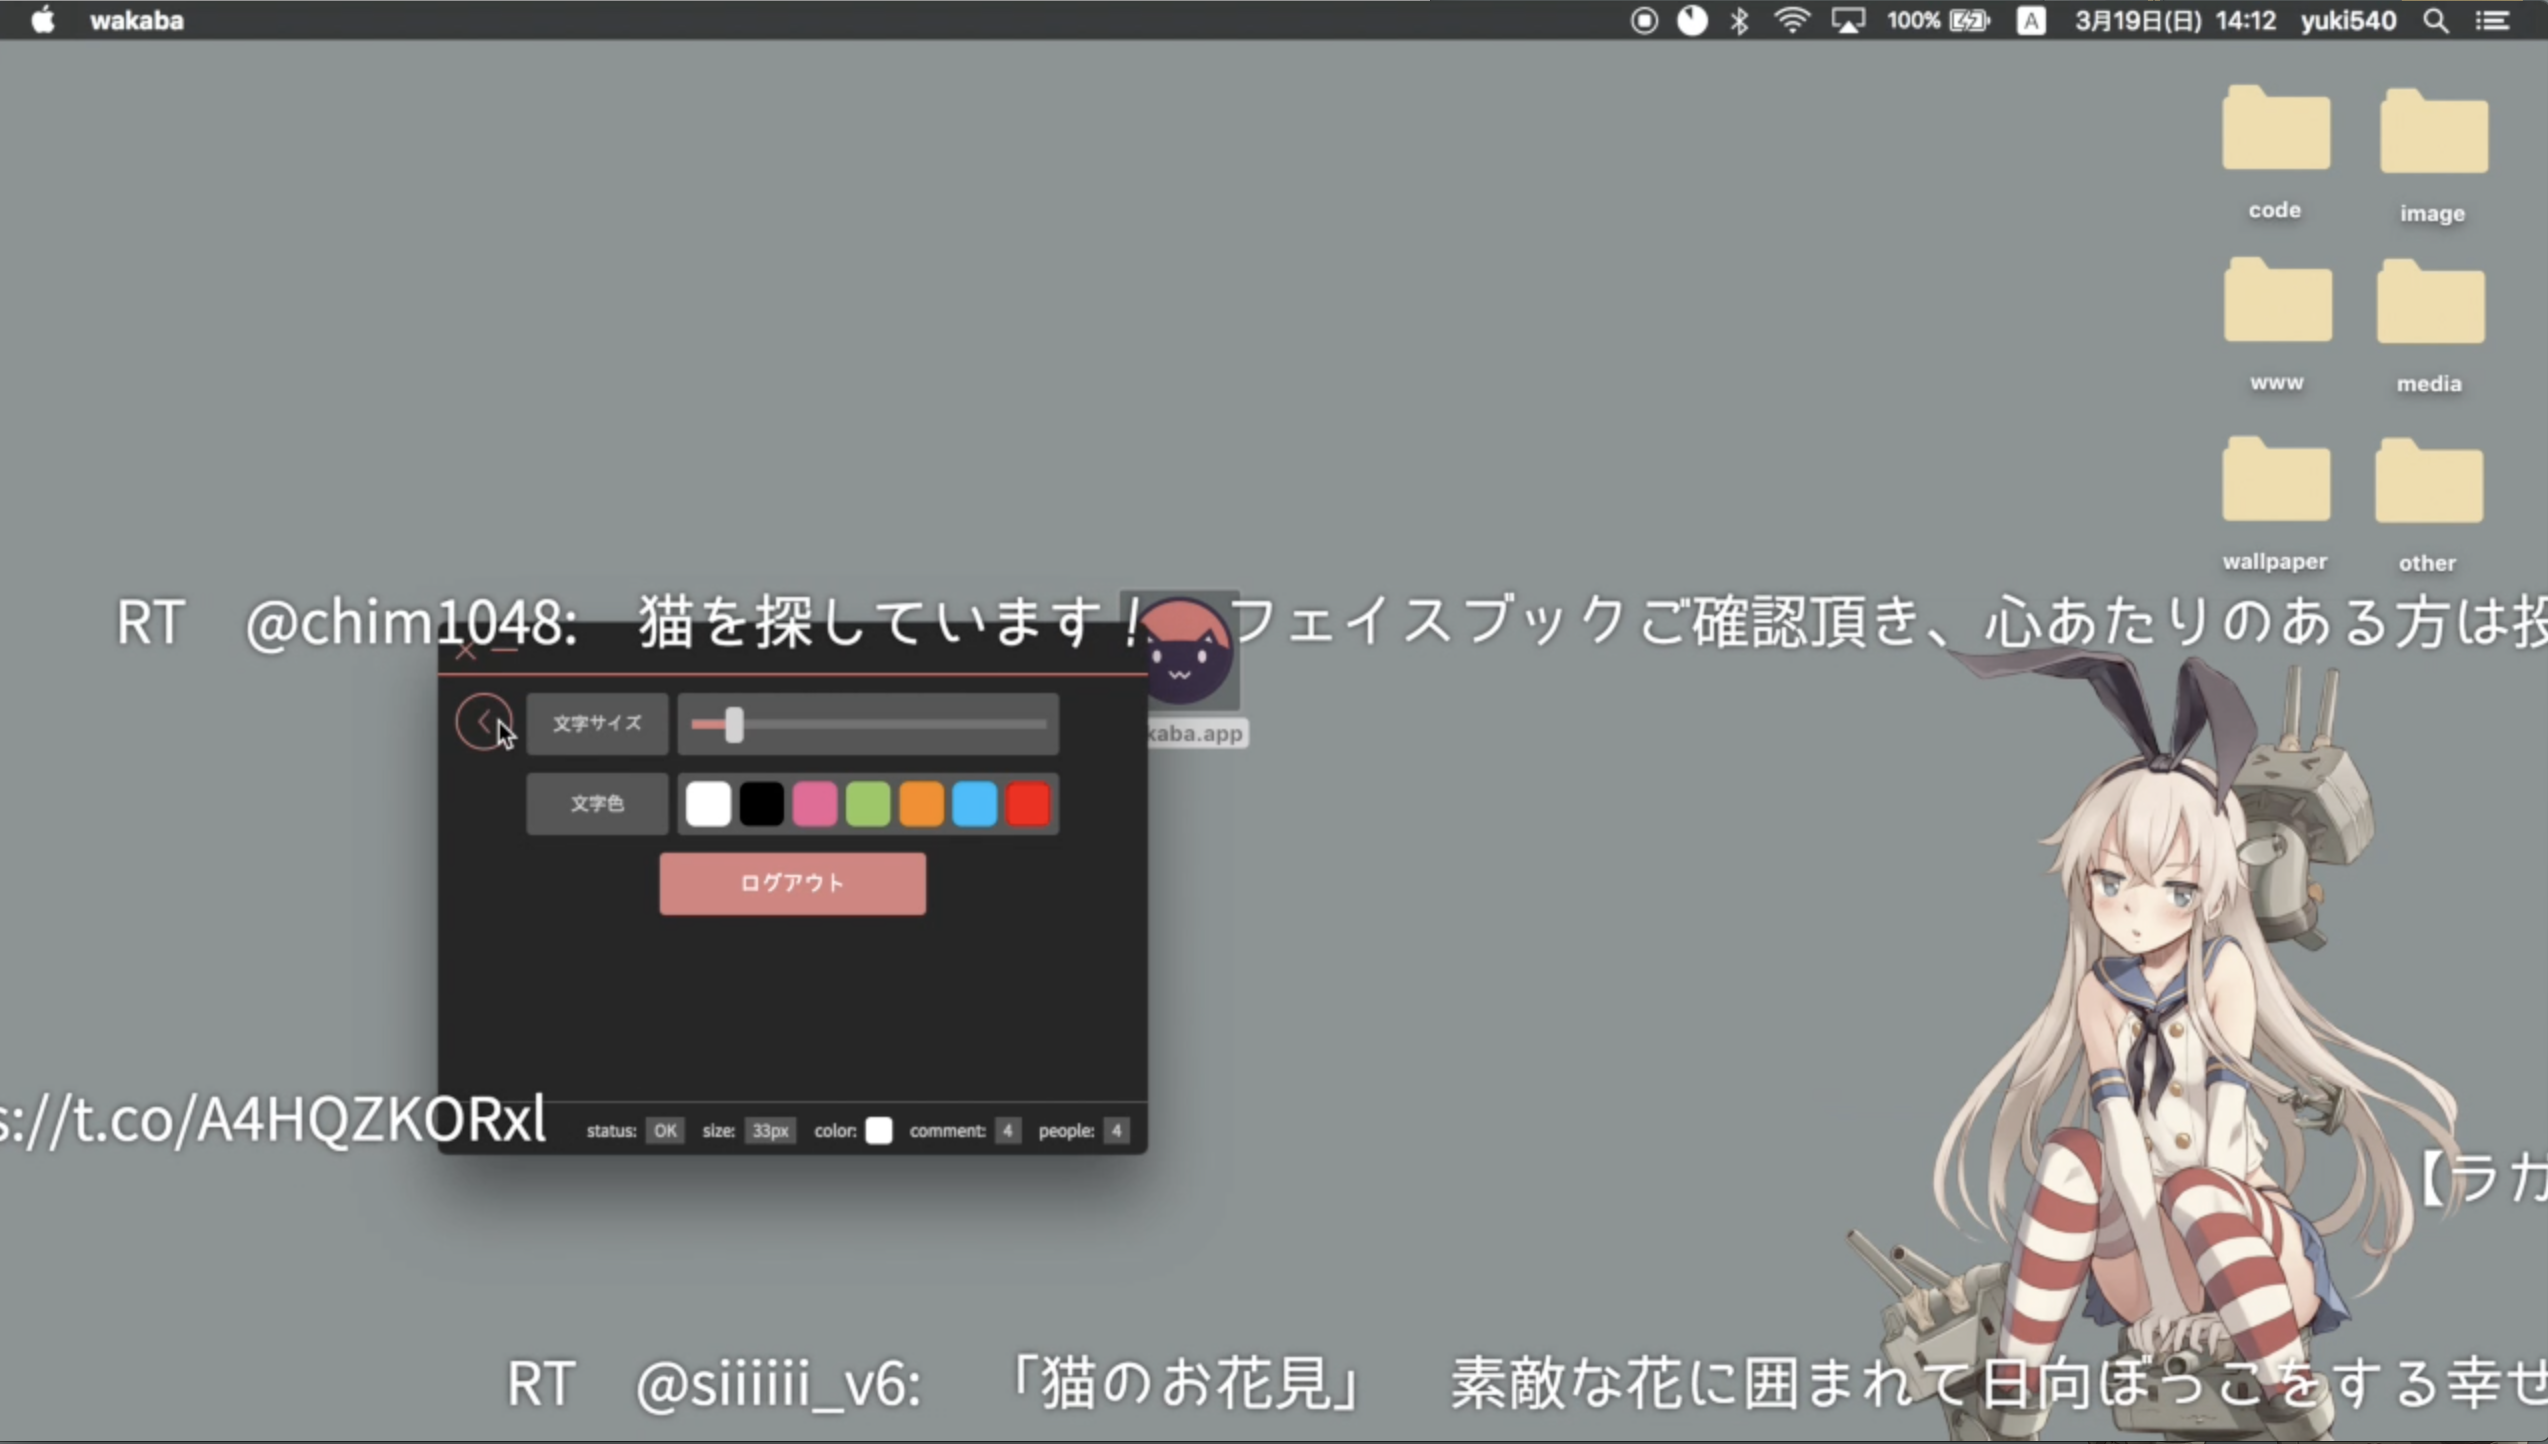Viewport: 2548px width, 1444px height.
Task: Open Notification Center list icon
Action: point(2492,21)
